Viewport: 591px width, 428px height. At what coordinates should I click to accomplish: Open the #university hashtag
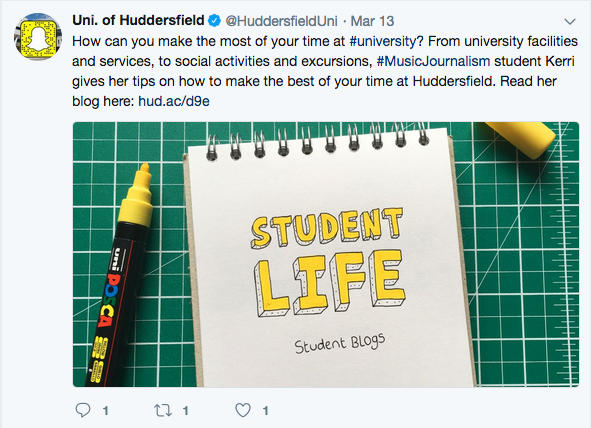tap(383, 41)
